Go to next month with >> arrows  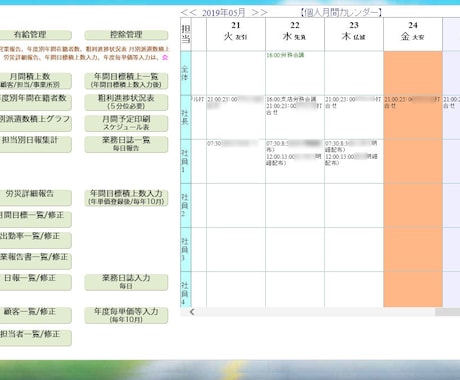tap(260, 13)
